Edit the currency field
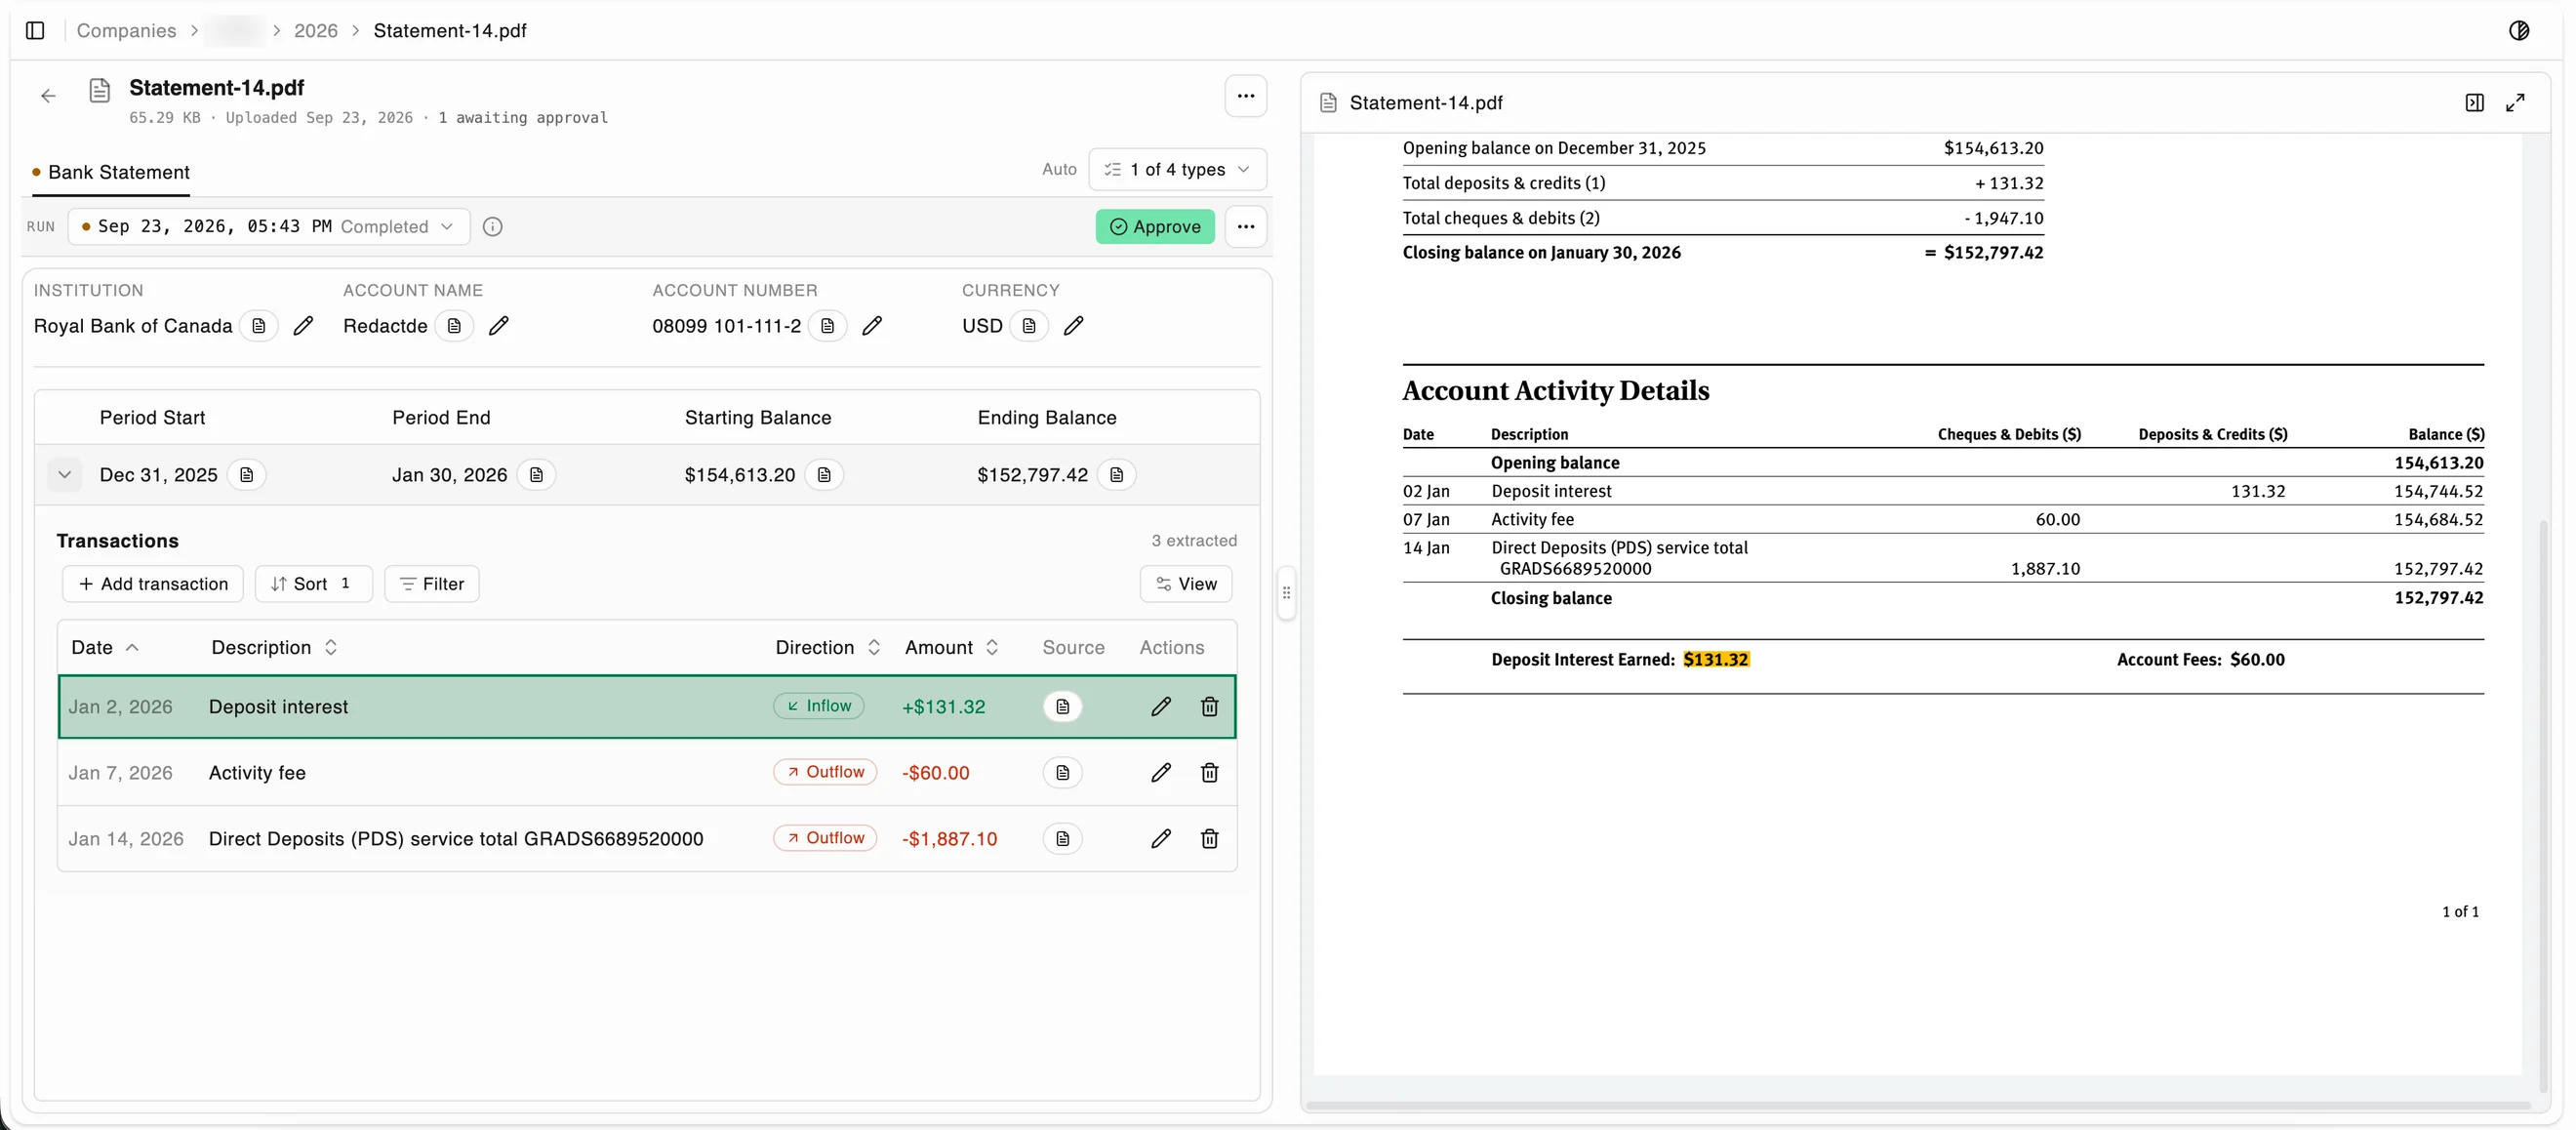 [x=1073, y=326]
